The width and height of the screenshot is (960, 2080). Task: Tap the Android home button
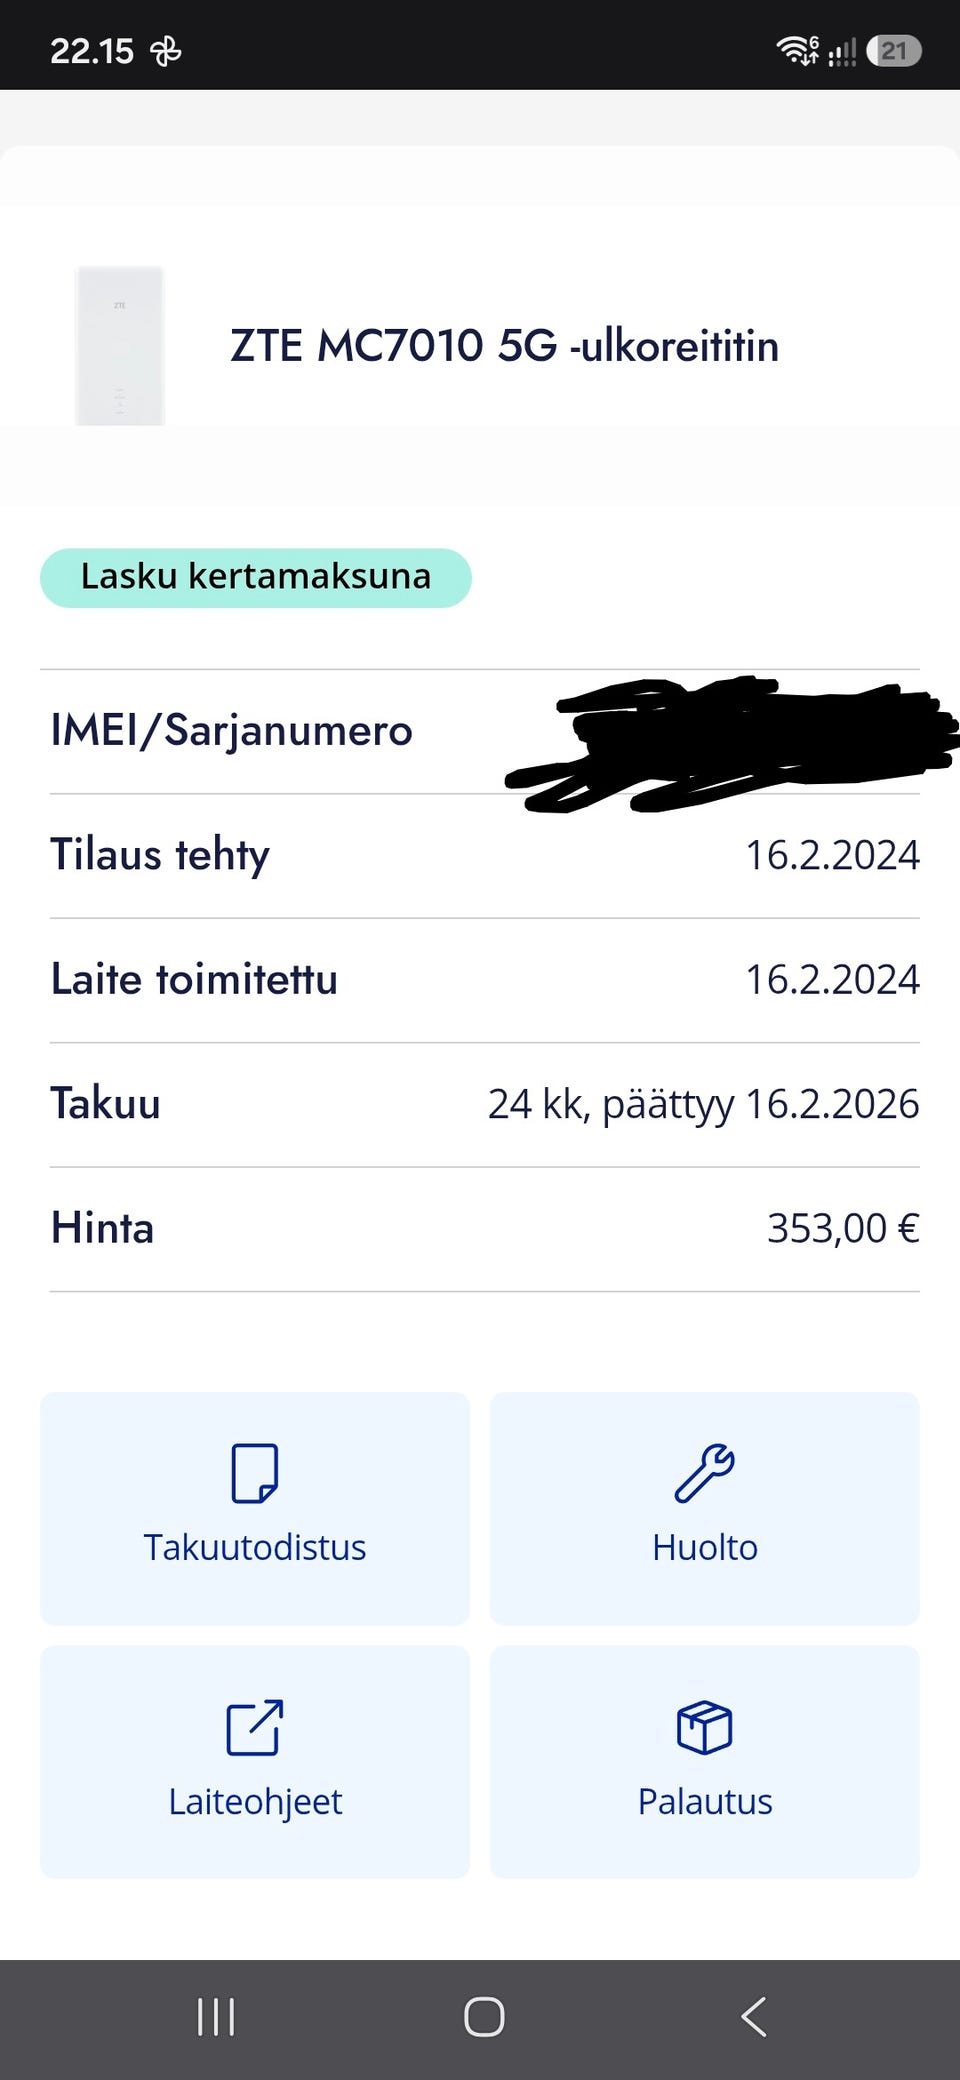[x=484, y=2017]
